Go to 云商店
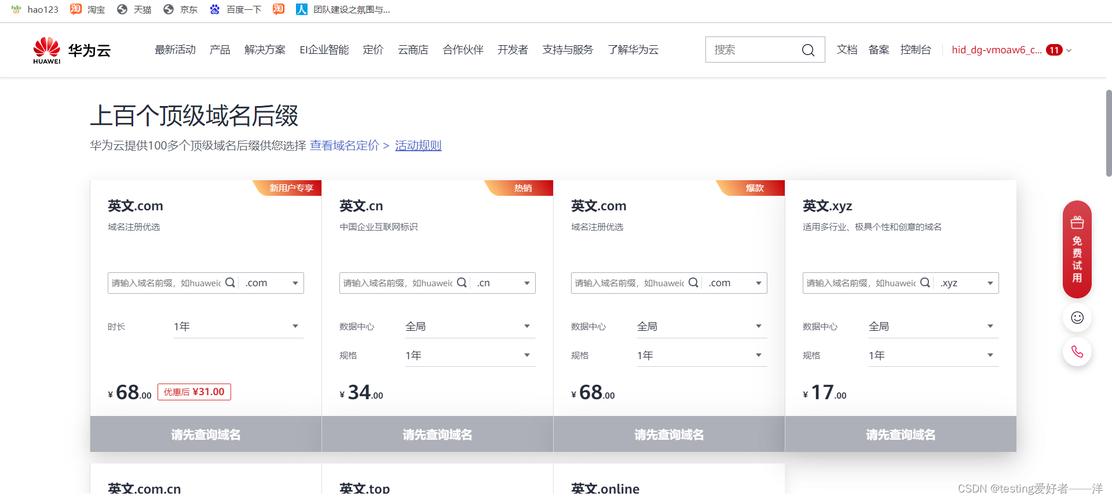The height and width of the screenshot is (500, 1112). 413,50
